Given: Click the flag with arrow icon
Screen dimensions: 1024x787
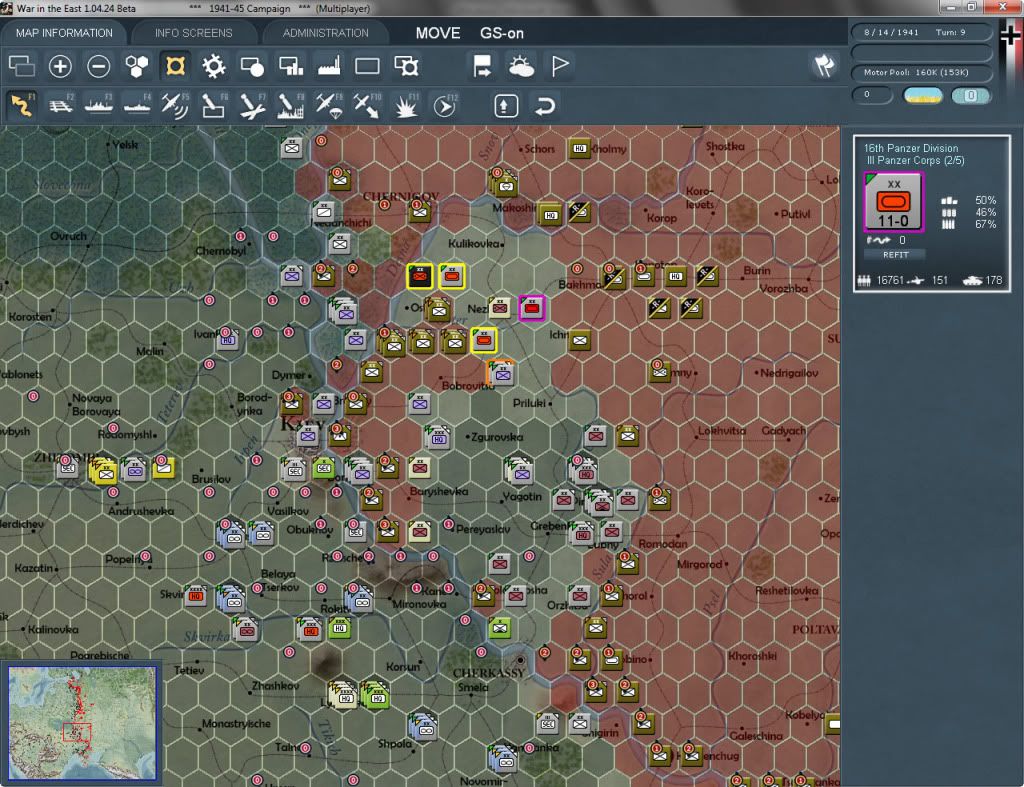Looking at the screenshot, I should pos(482,66).
